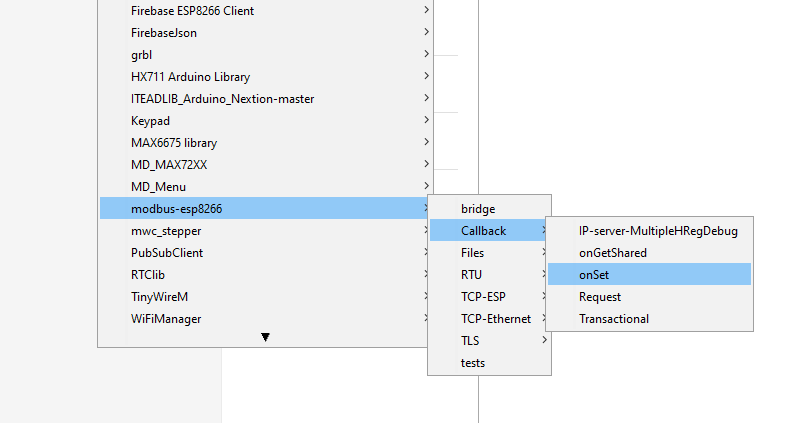The image size is (796, 423).
Task: Open the TCP-ESP examples submenu
Action: pos(488,297)
